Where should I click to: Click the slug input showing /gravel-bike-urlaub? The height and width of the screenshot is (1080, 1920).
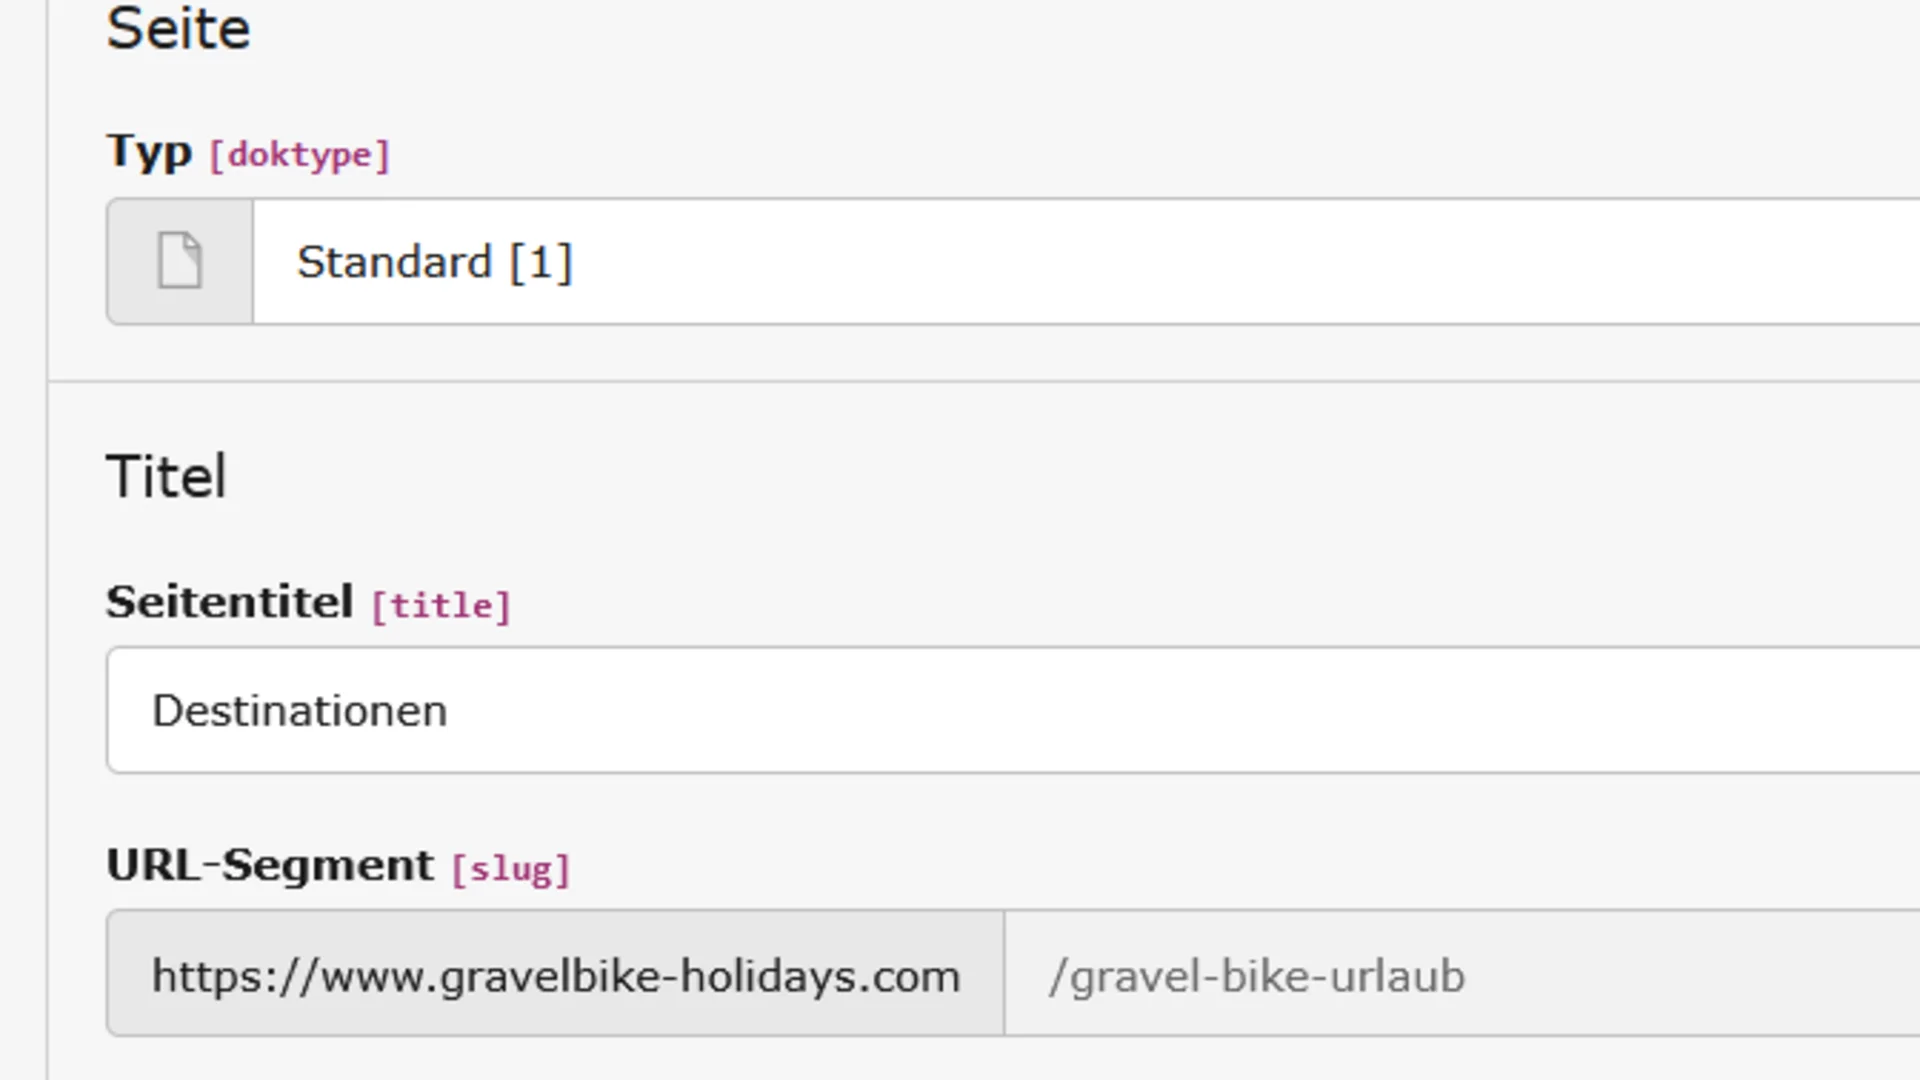tap(1462, 973)
